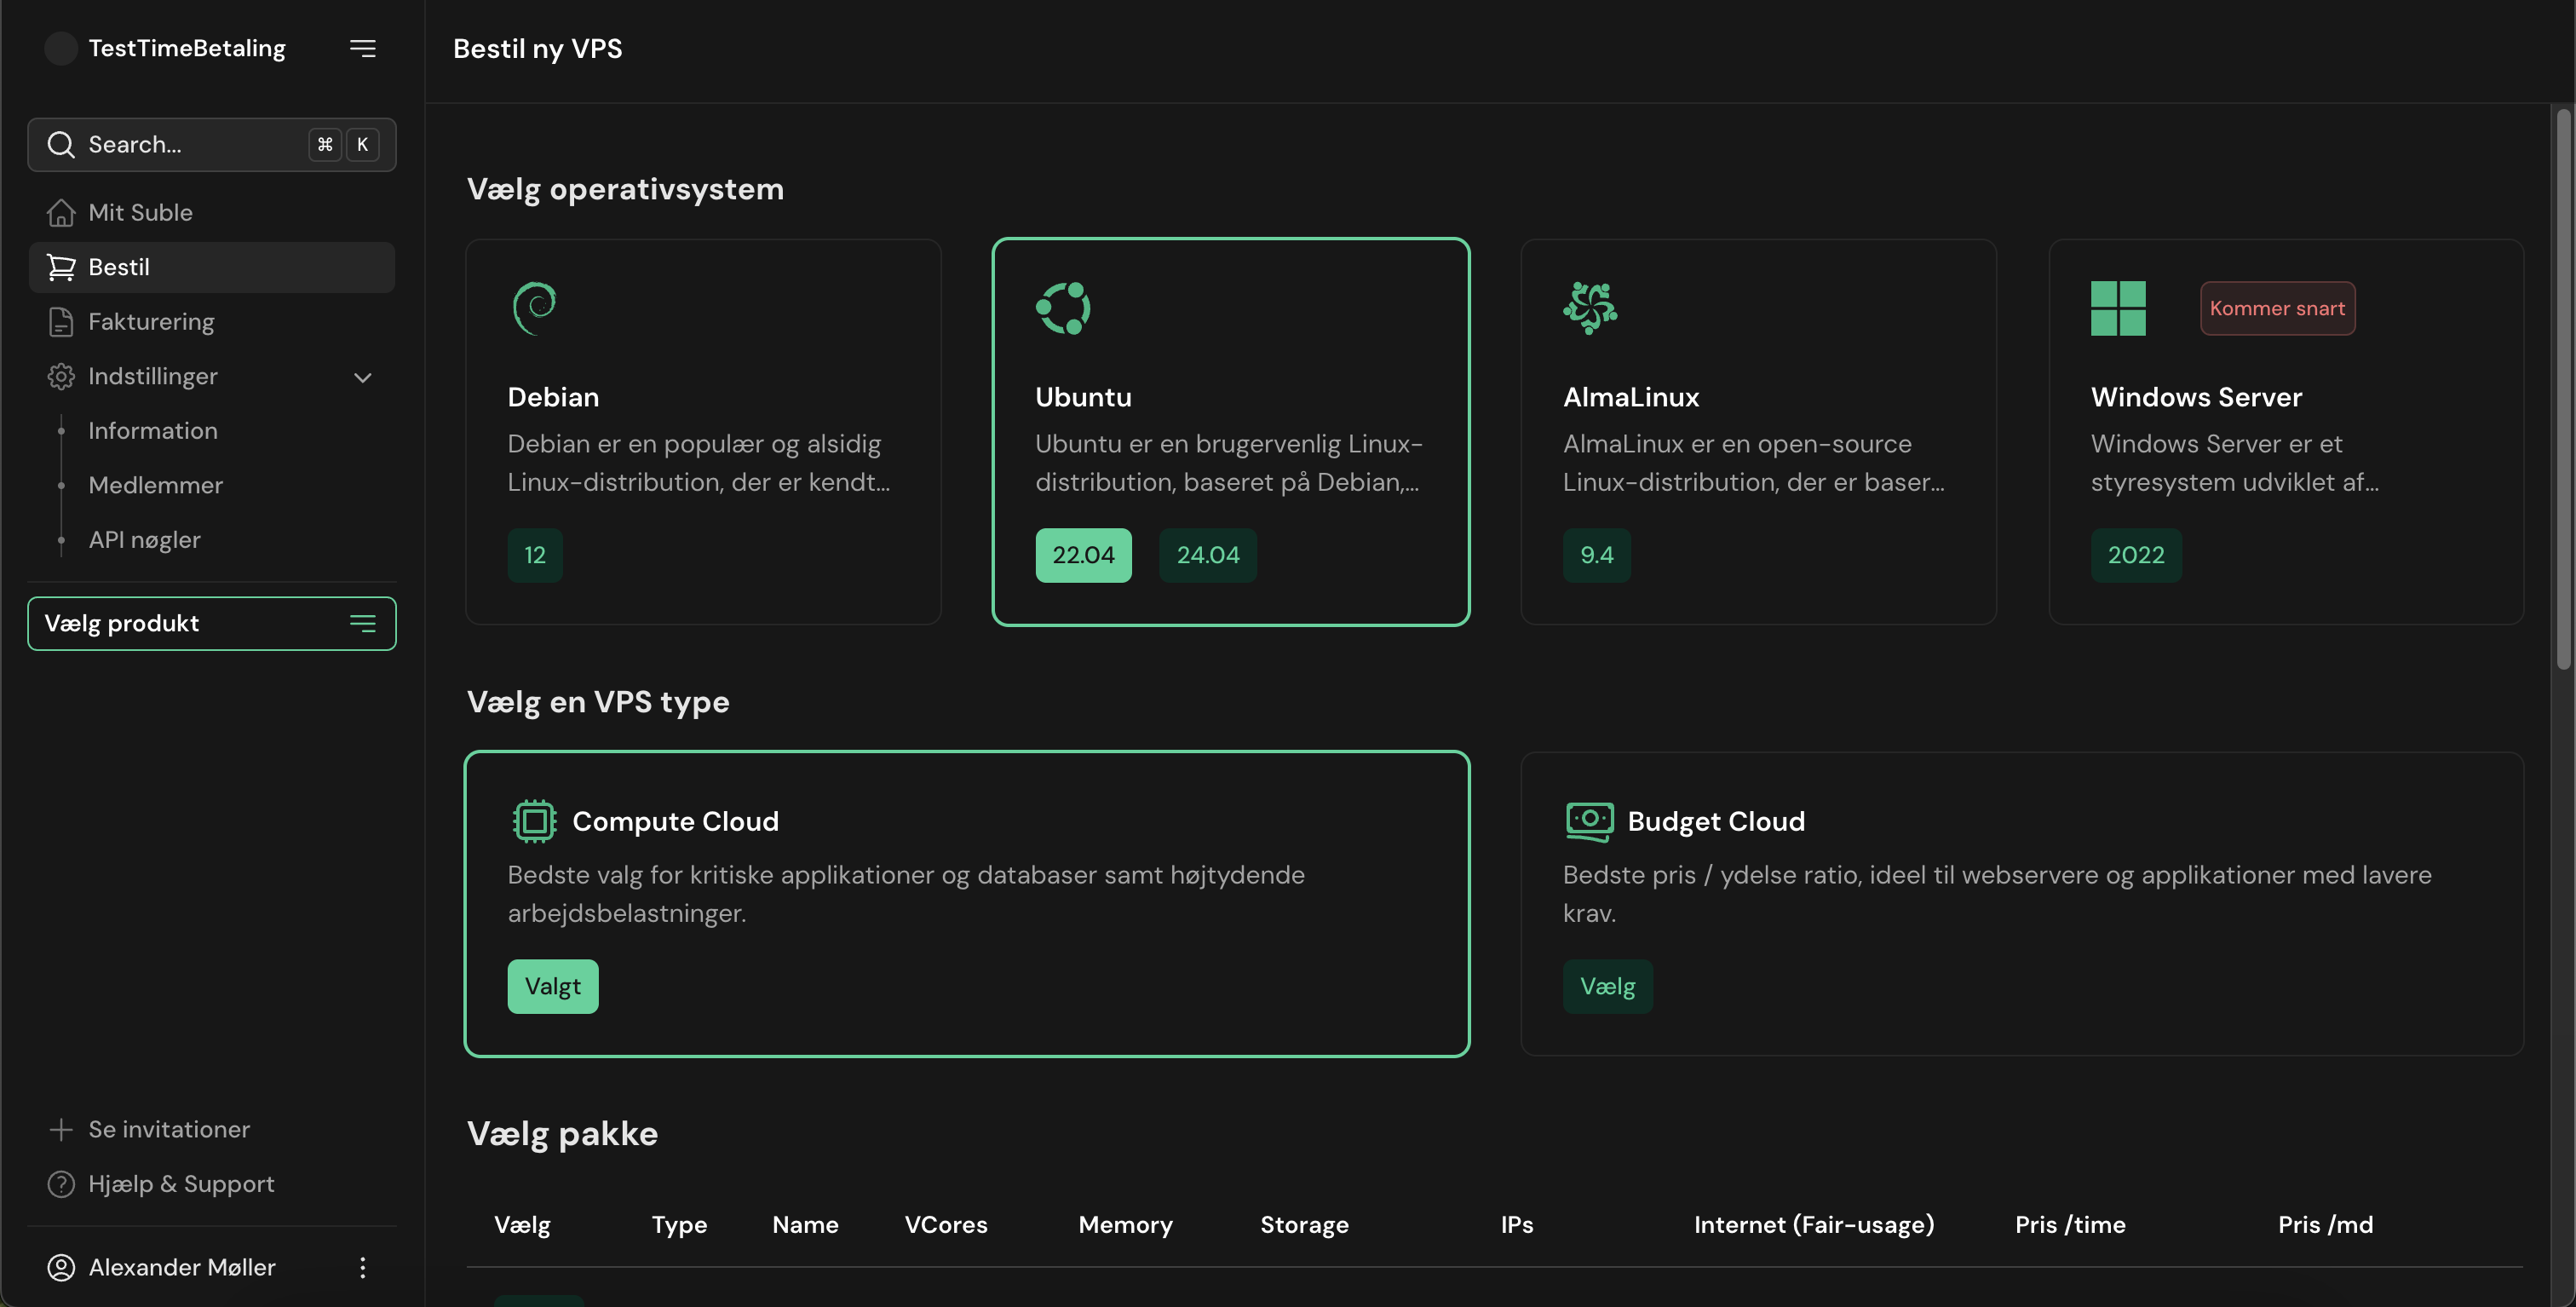Viewport: 2576px width, 1307px height.
Task: Click the AlmaLinux logo icon
Action: [x=1590, y=307]
